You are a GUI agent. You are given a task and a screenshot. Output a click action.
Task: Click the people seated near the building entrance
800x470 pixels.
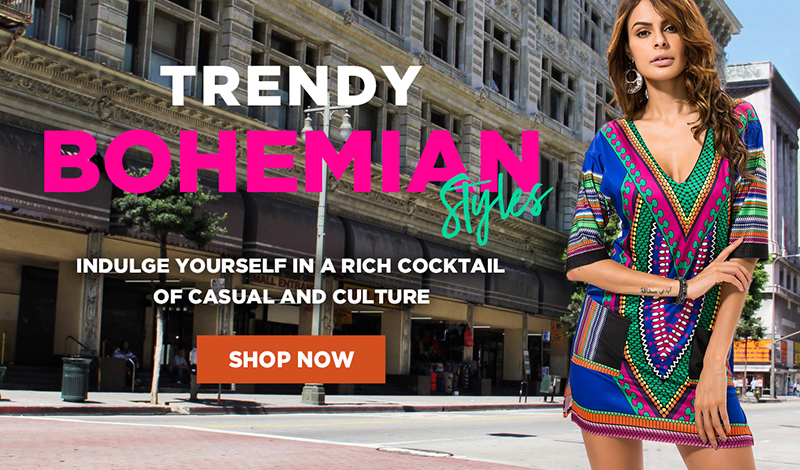[x=153, y=361]
